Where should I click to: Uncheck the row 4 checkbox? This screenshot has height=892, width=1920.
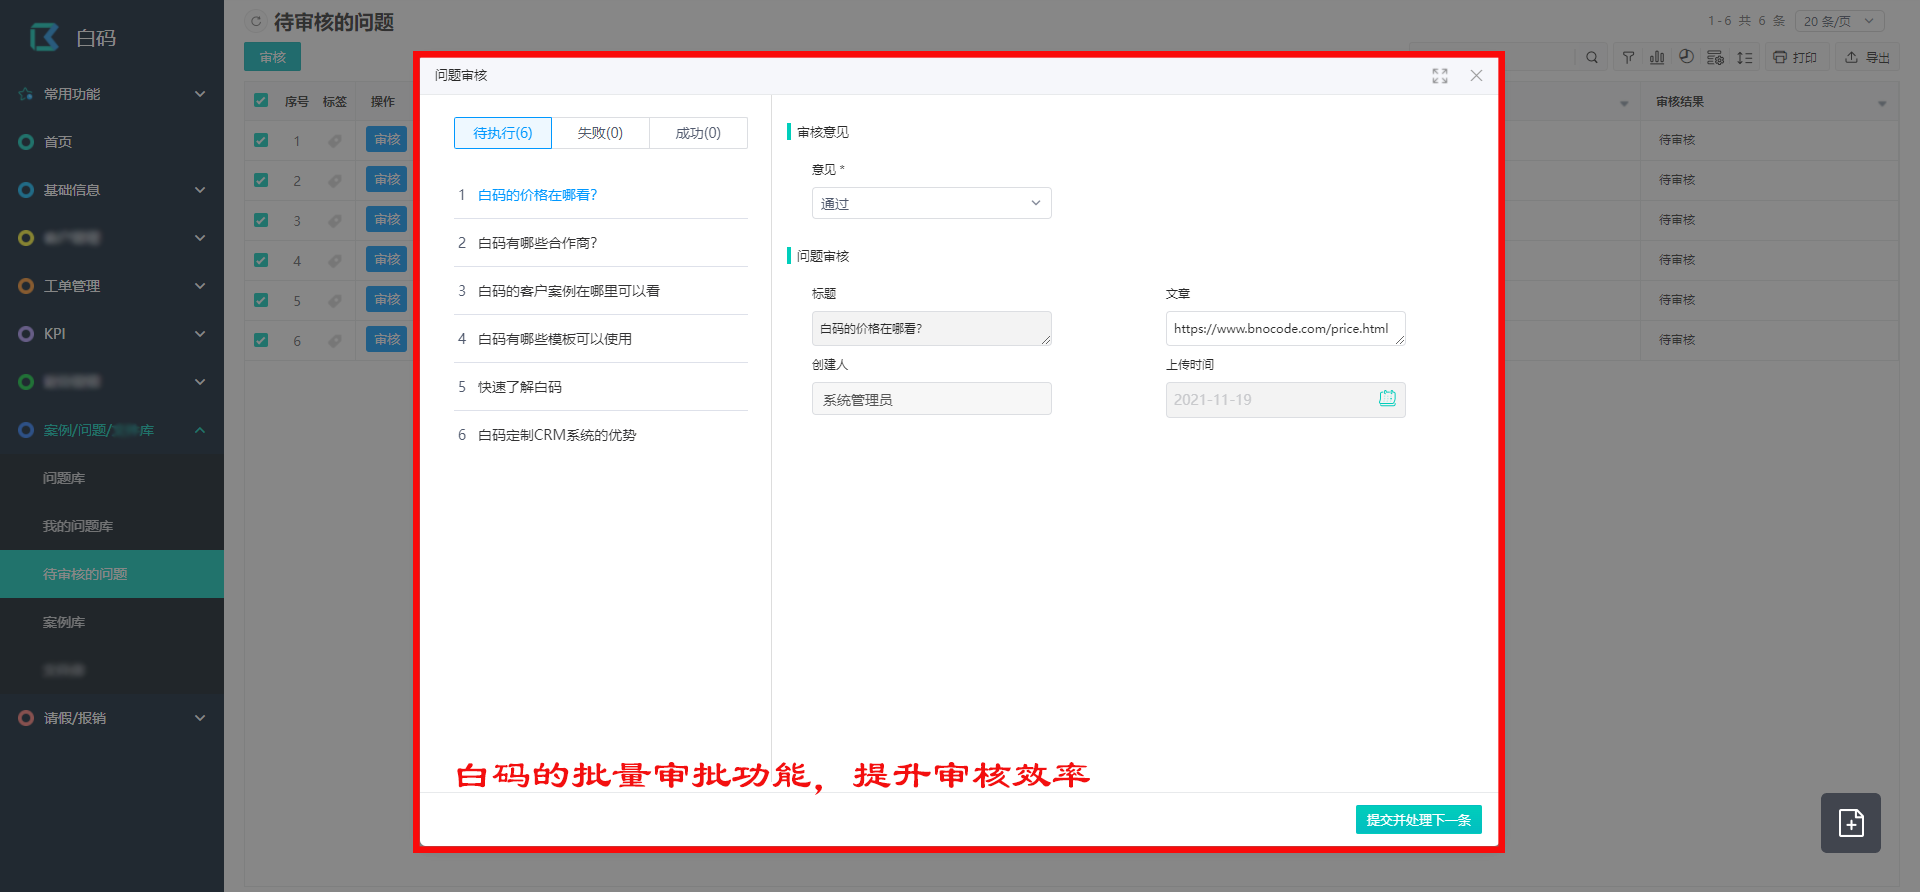click(x=261, y=260)
